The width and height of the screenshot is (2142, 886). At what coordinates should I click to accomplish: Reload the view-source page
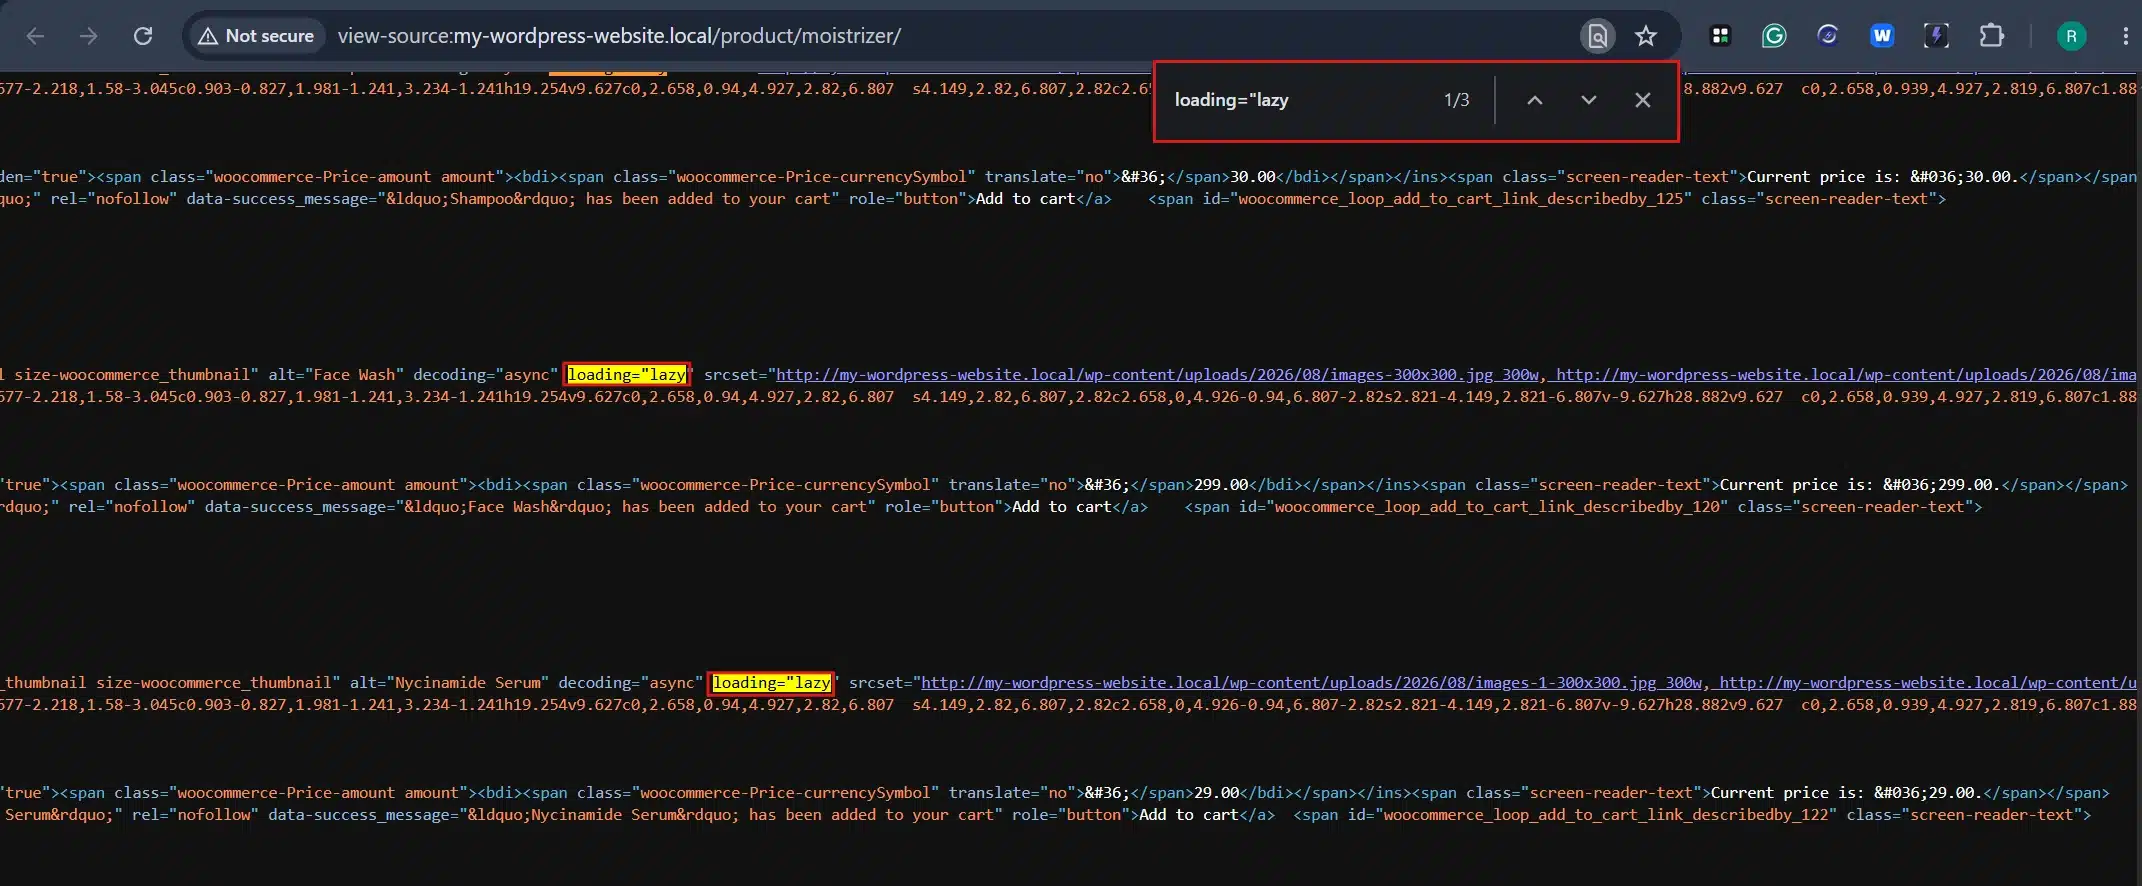(143, 36)
